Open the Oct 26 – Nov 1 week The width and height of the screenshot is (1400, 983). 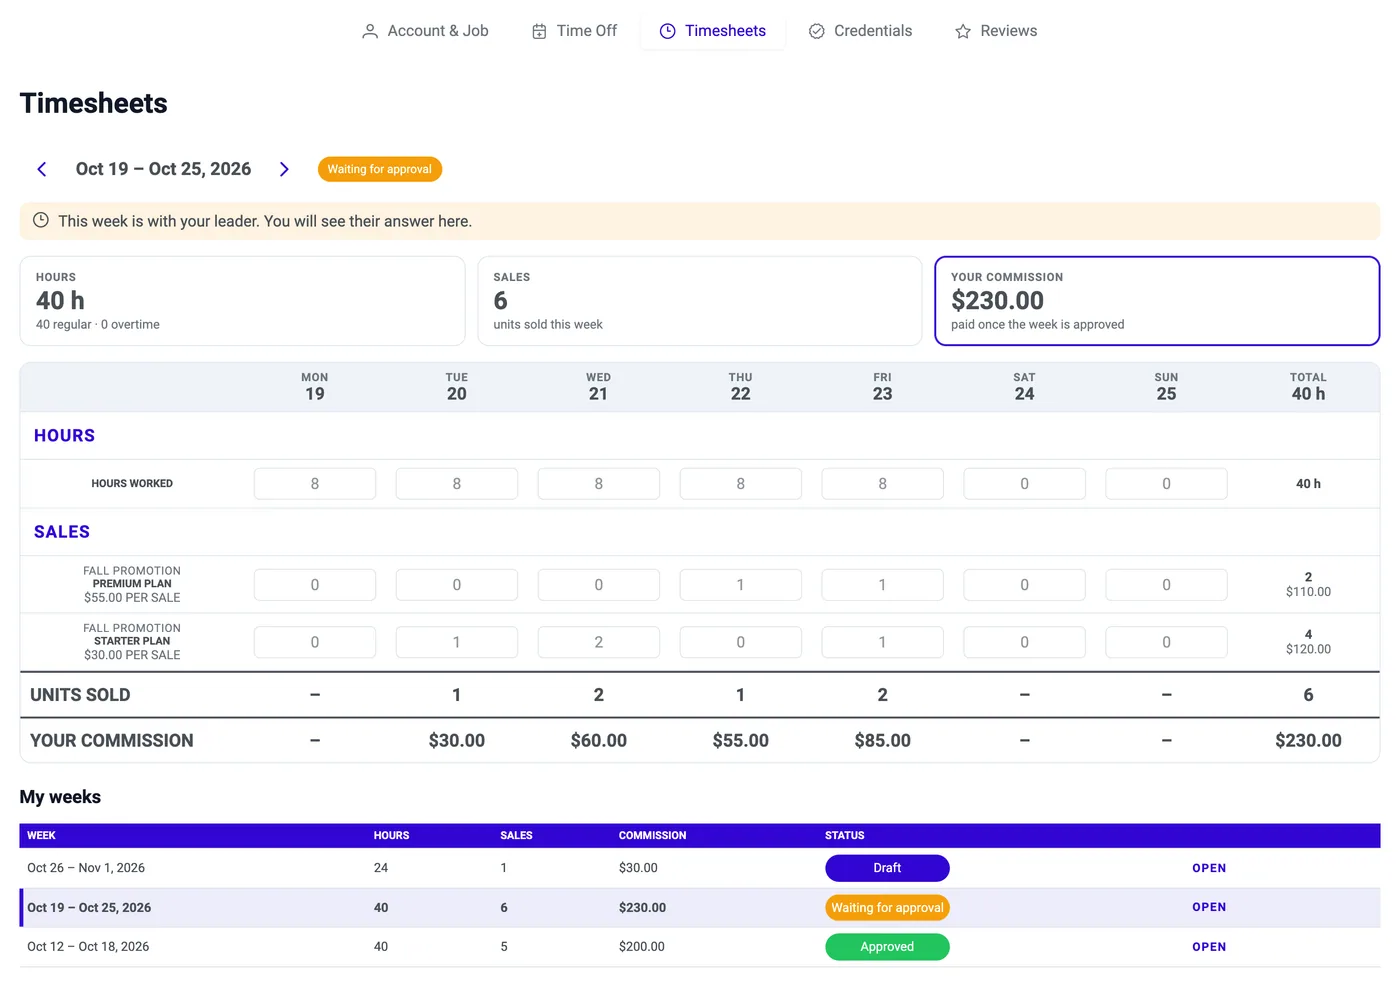pos(1209,868)
